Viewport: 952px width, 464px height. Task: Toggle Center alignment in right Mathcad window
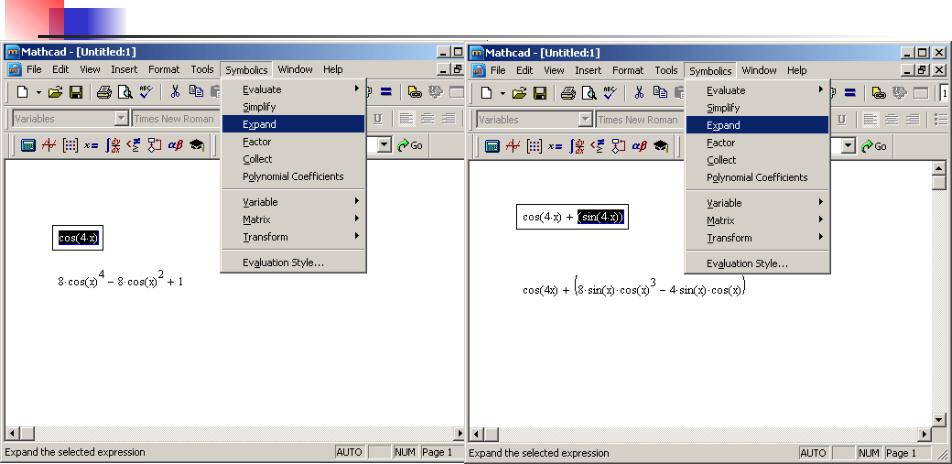[x=891, y=120]
